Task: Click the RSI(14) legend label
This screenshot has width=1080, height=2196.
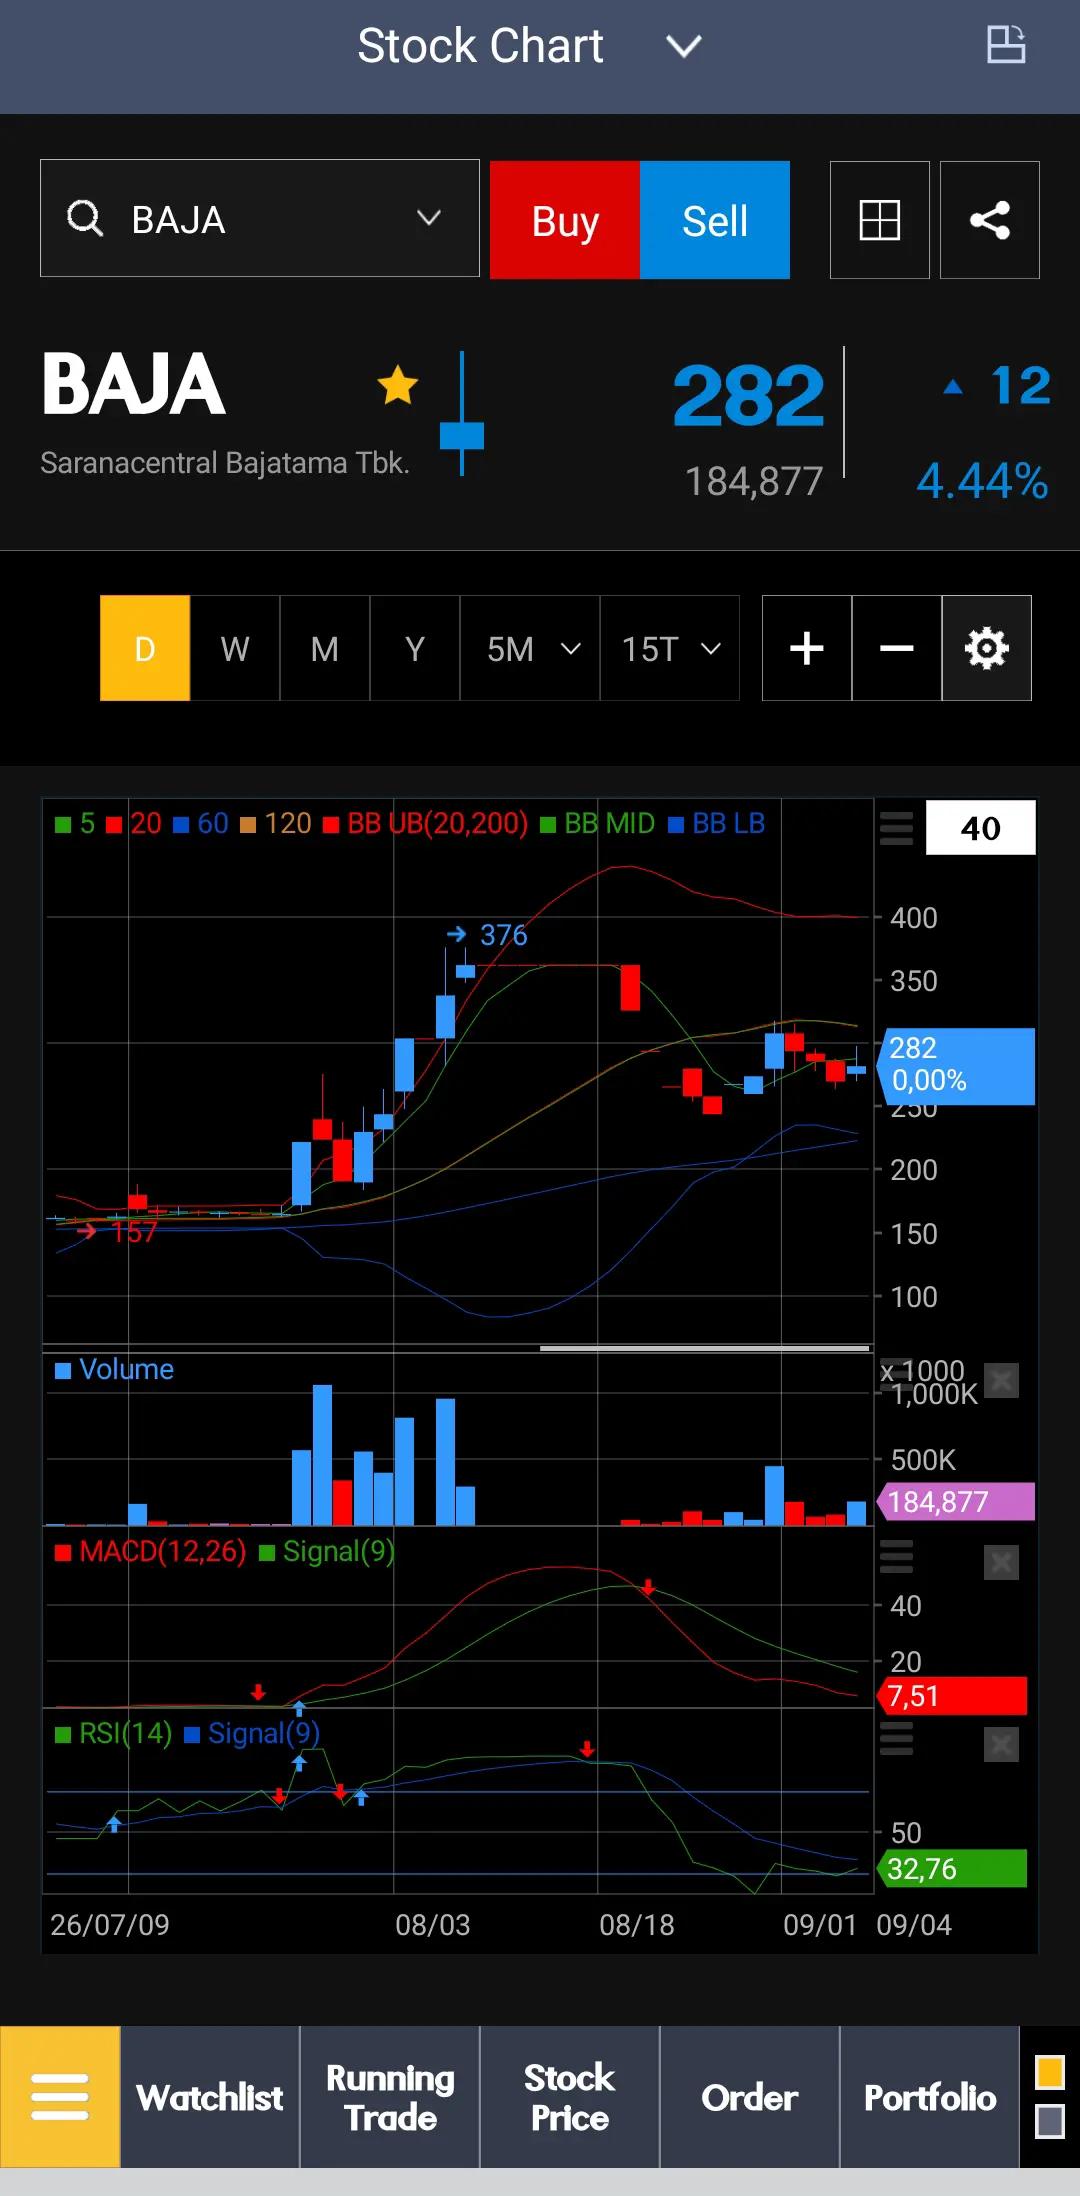Action: (113, 1733)
